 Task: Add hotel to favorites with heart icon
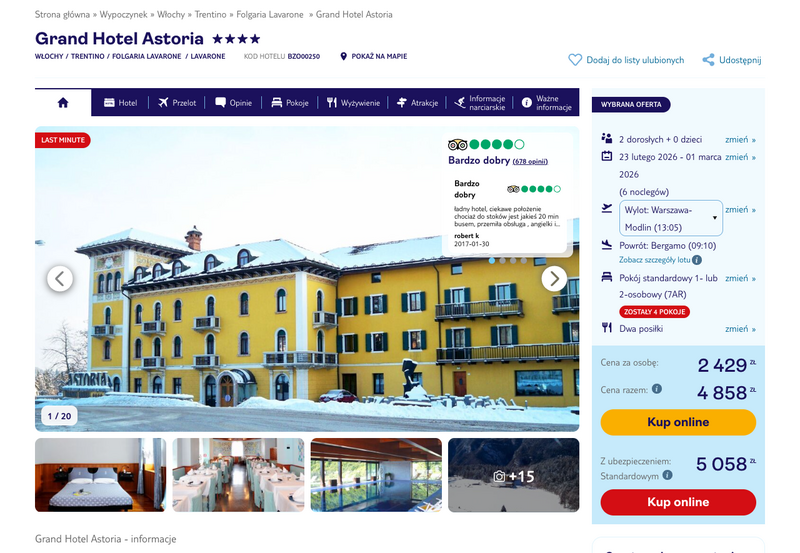click(x=575, y=60)
